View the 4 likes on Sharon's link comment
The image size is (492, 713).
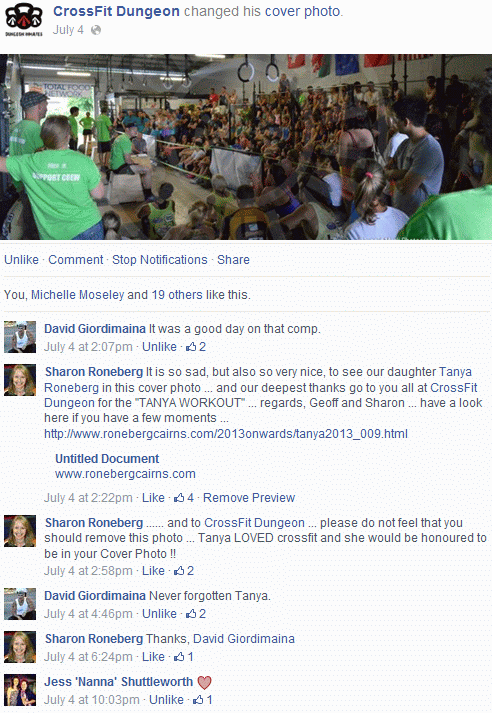tap(184, 498)
